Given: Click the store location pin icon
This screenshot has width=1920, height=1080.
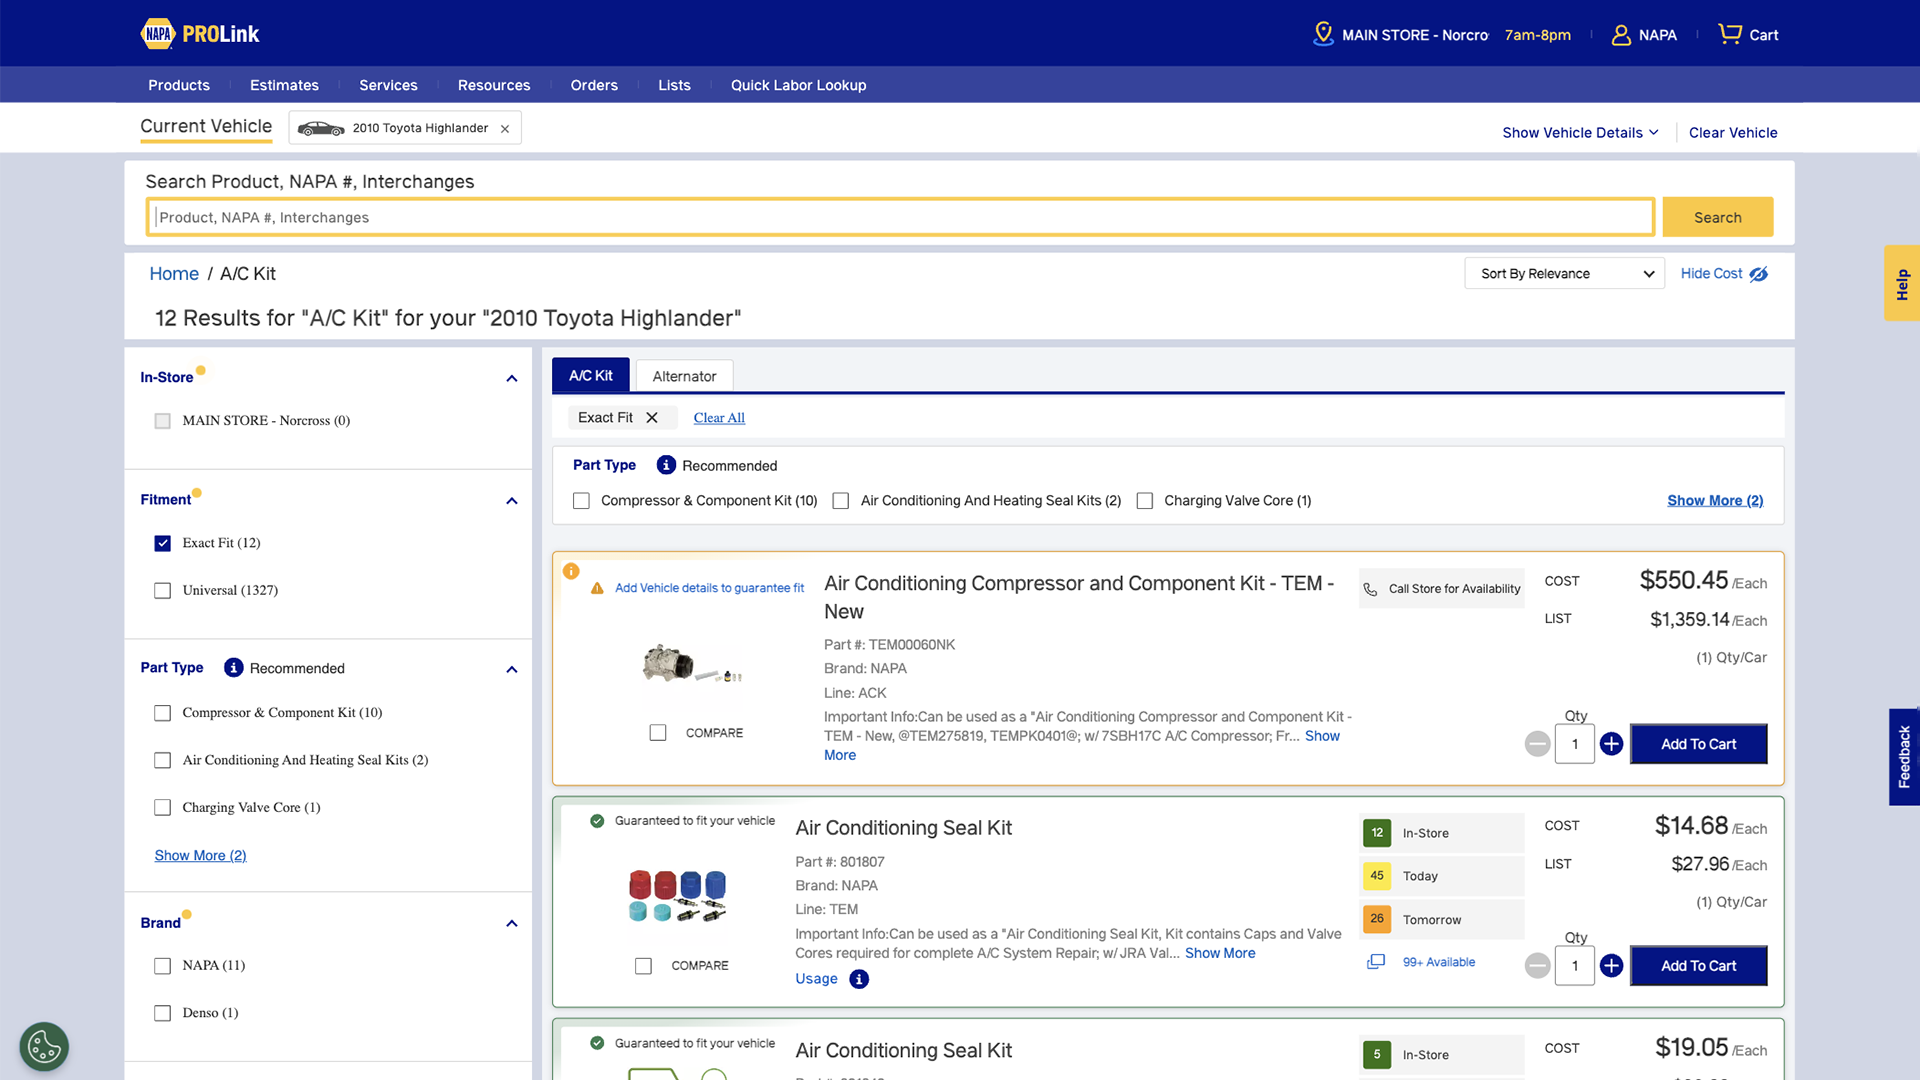Looking at the screenshot, I should 1322,34.
